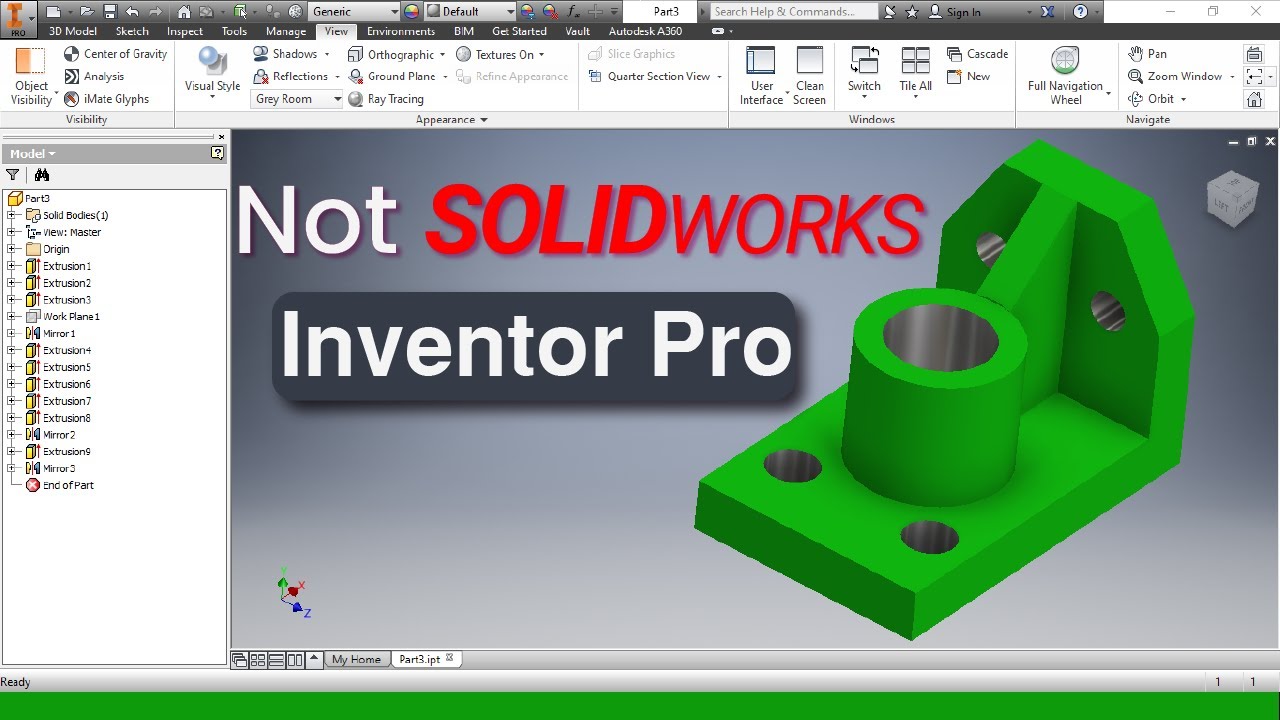Switch to the Sketch tab
The image size is (1280, 720).
coord(132,31)
